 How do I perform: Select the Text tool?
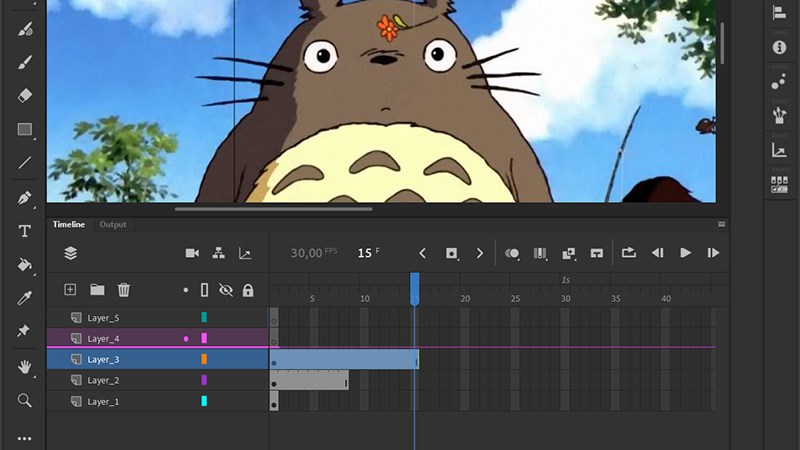(x=24, y=231)
